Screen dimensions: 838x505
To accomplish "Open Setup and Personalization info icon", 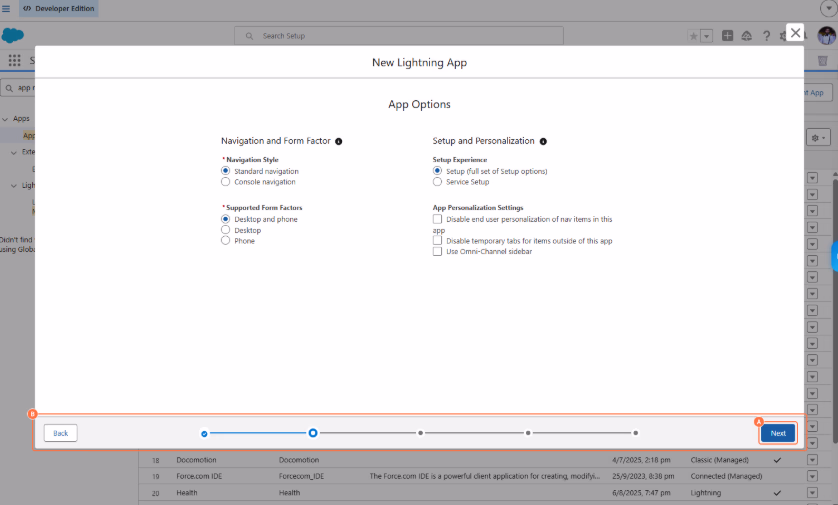I will pos(543,142).
